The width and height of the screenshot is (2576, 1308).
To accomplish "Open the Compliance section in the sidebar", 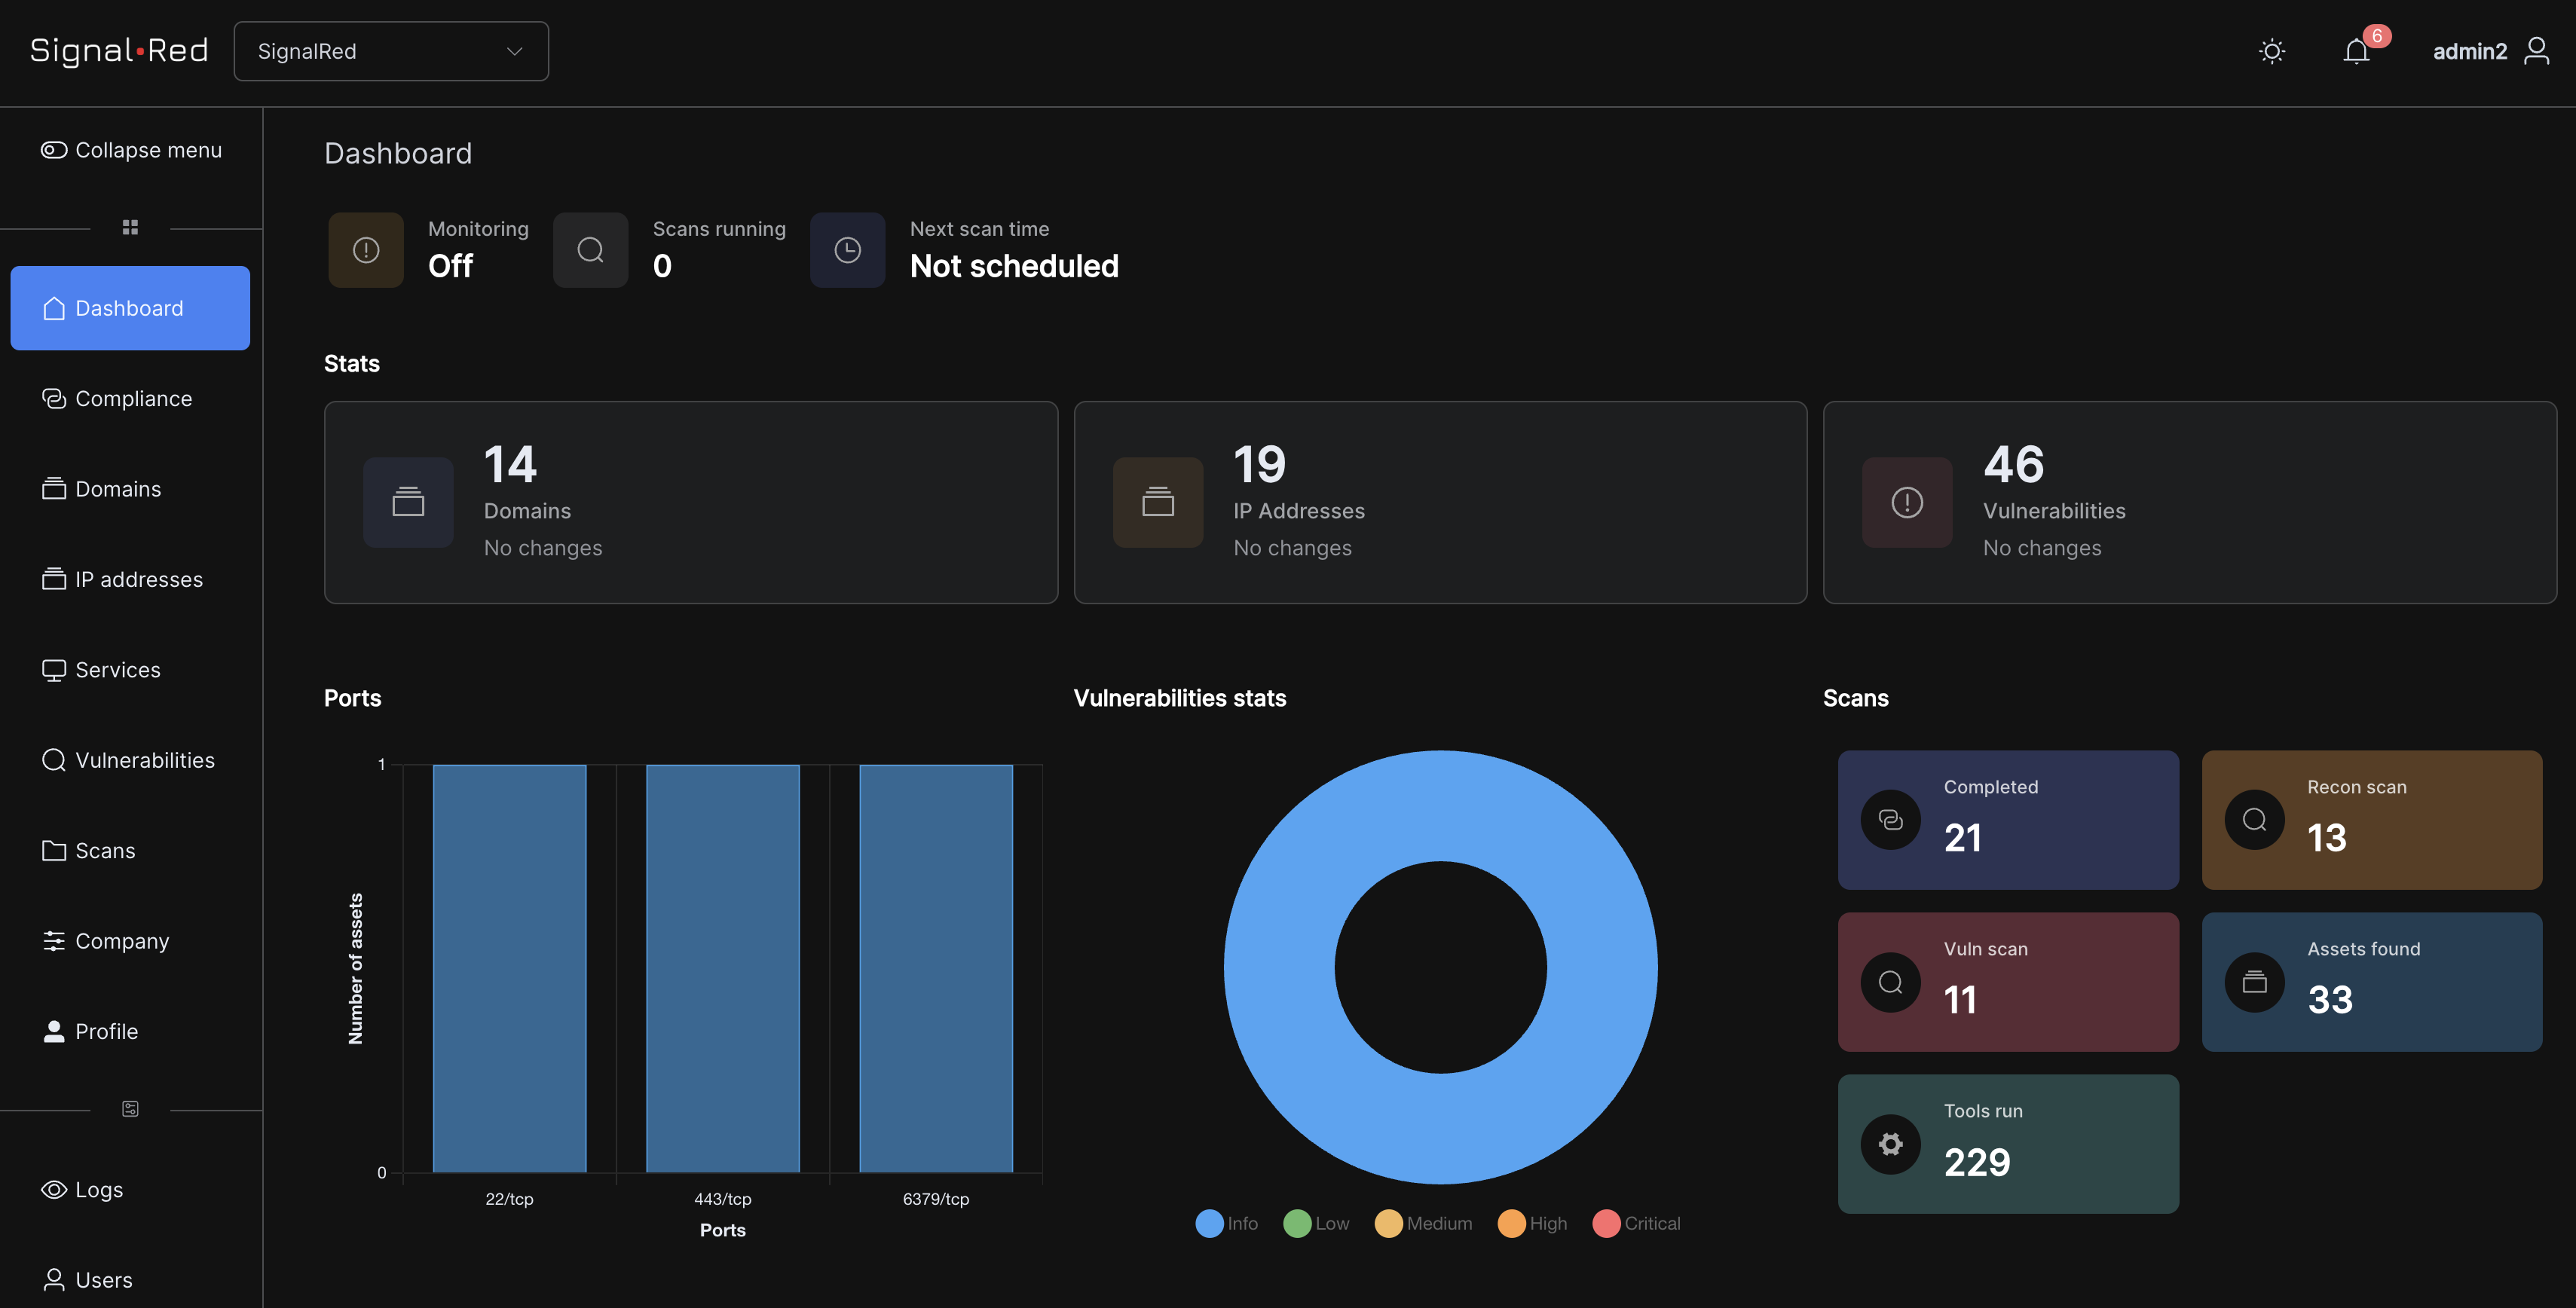I will pyautogui.click(x=133, y=398).
